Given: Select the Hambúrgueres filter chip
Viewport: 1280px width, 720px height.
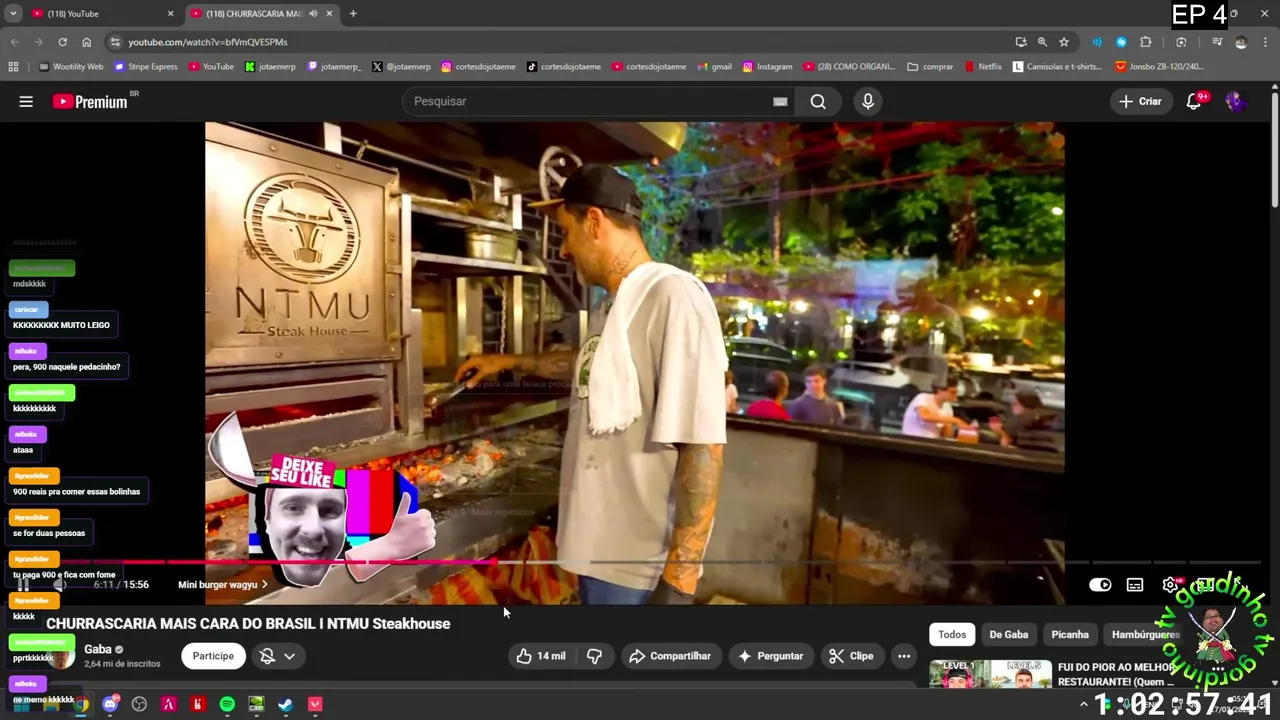Looking at the screenshot, I should (1146, 635).
